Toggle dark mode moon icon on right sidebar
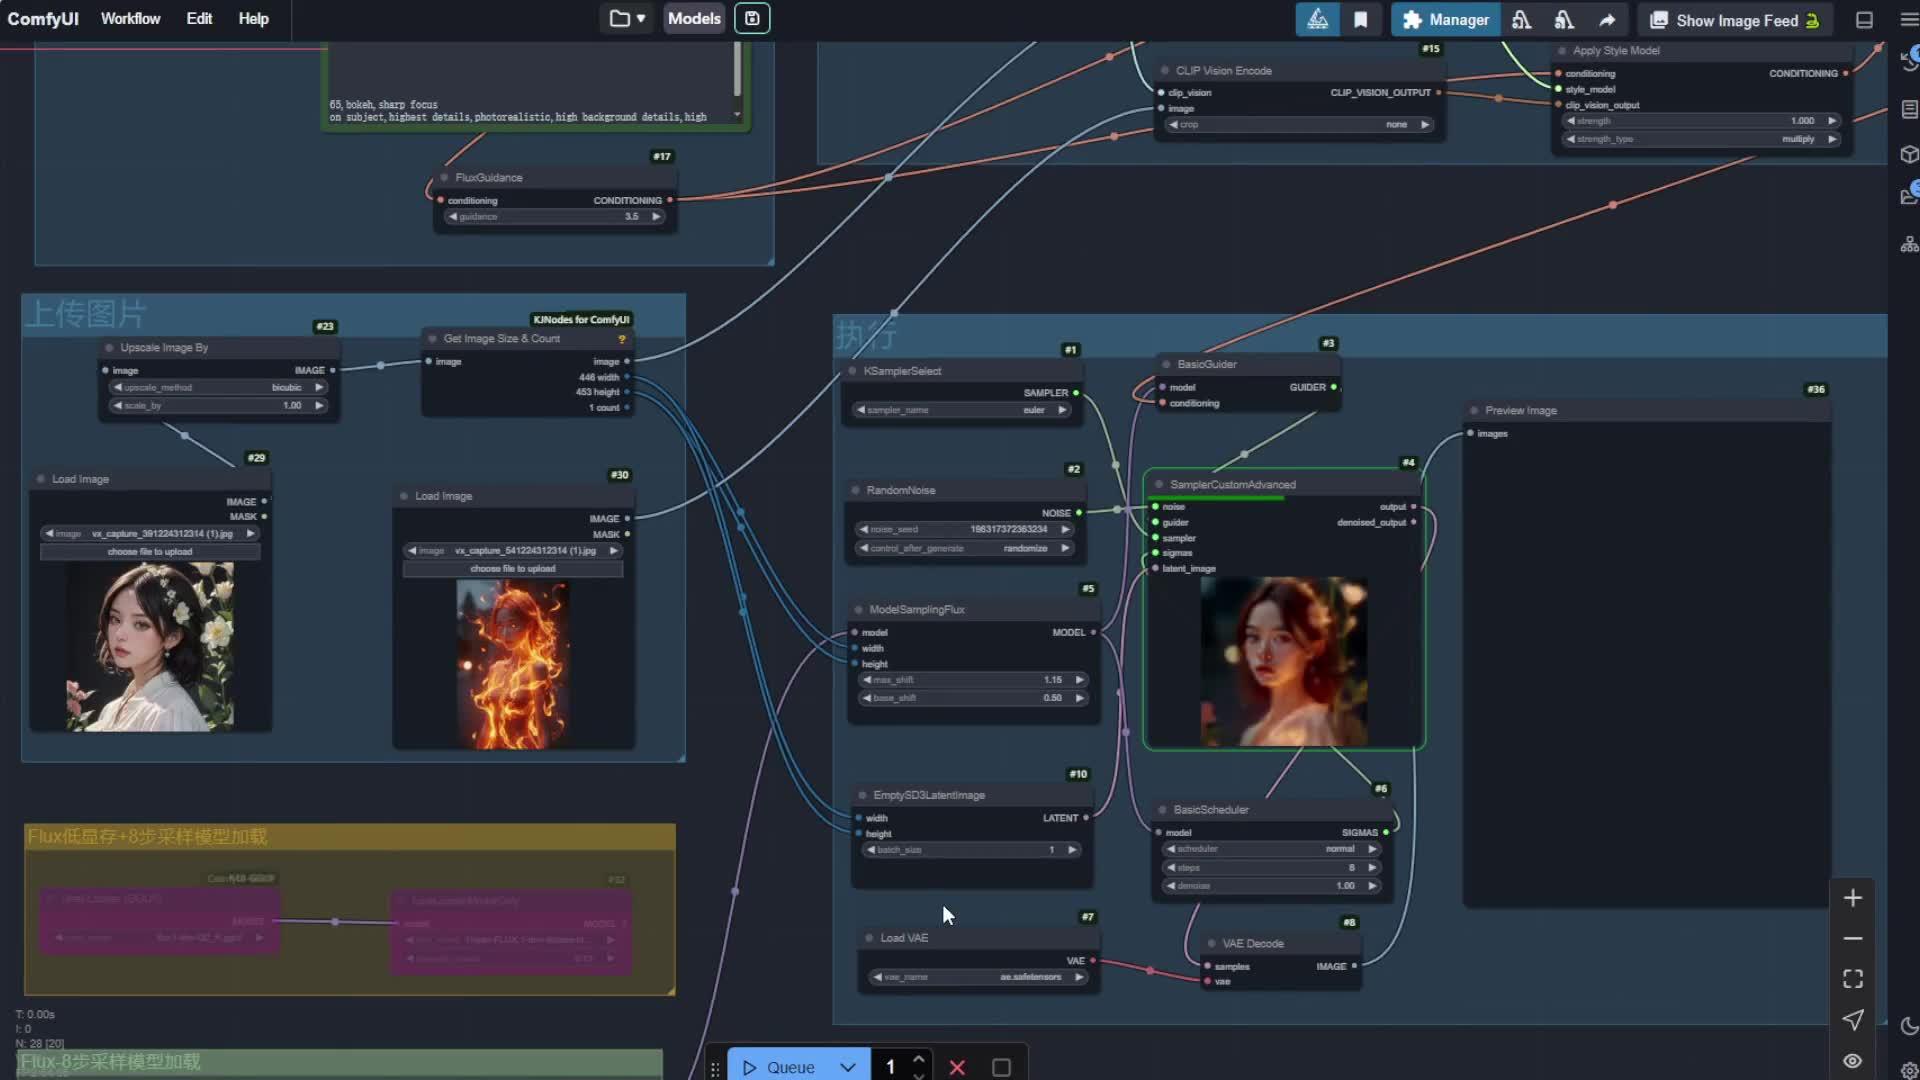The height and width of the screenshot is (1080, 1920). coord(1908,1026)
